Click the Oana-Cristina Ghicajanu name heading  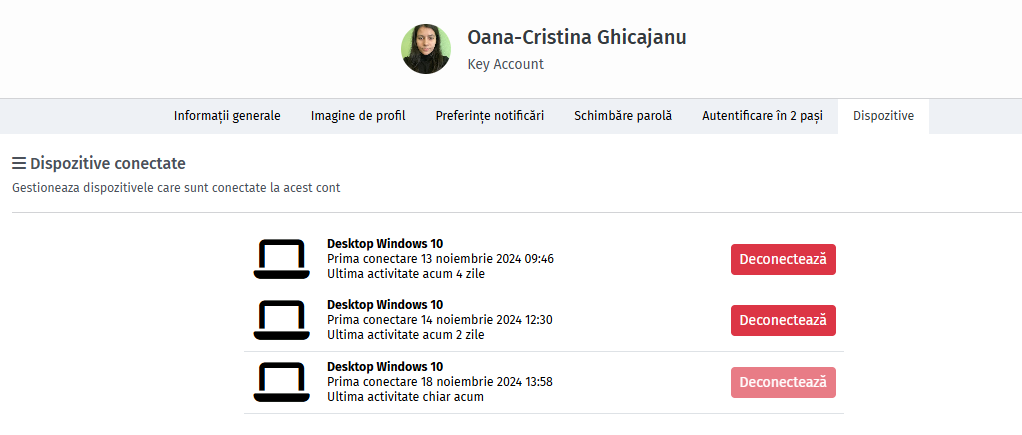(576, 38)
